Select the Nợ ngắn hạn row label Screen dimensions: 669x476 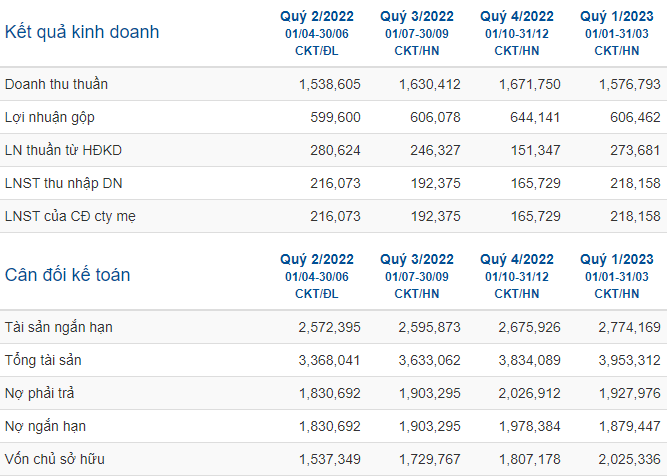tap(45, 426)
